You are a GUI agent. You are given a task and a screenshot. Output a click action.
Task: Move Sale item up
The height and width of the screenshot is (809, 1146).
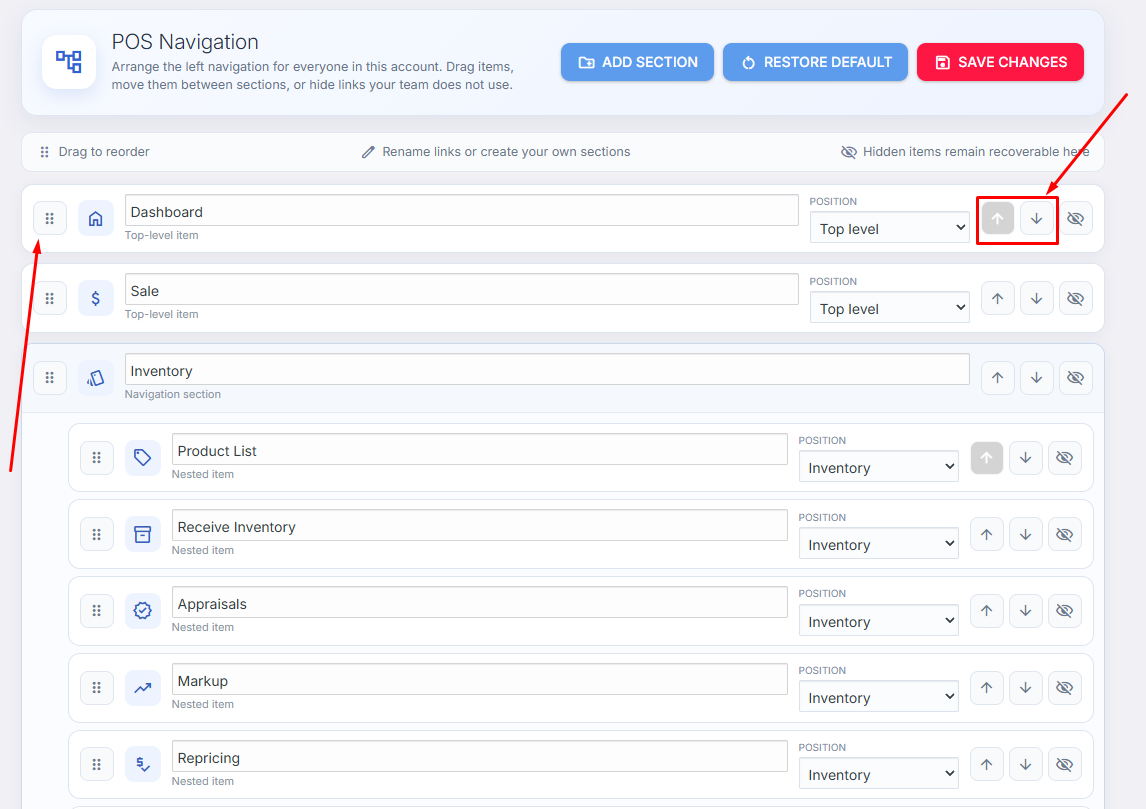pos(998,298)
